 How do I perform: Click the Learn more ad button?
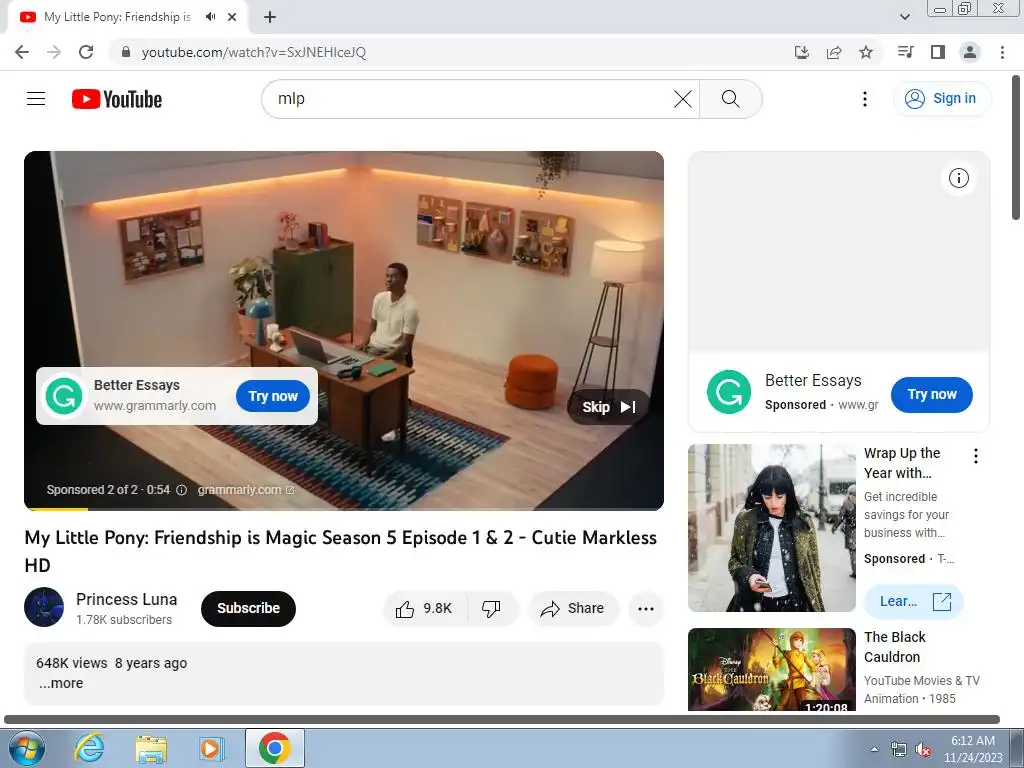click(914, 601)
